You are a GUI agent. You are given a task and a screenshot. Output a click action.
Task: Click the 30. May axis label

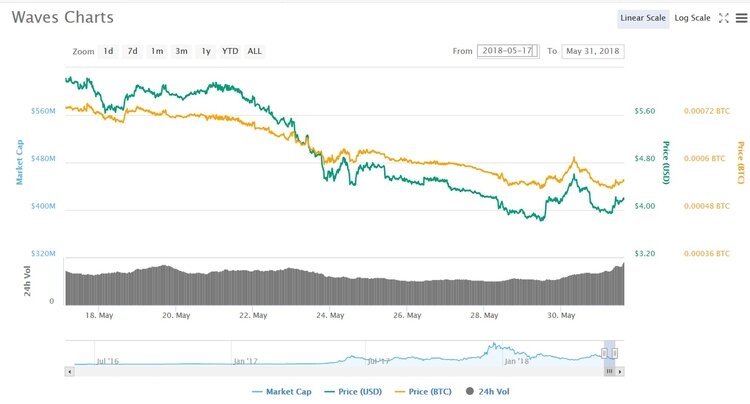tap(561, 316)
